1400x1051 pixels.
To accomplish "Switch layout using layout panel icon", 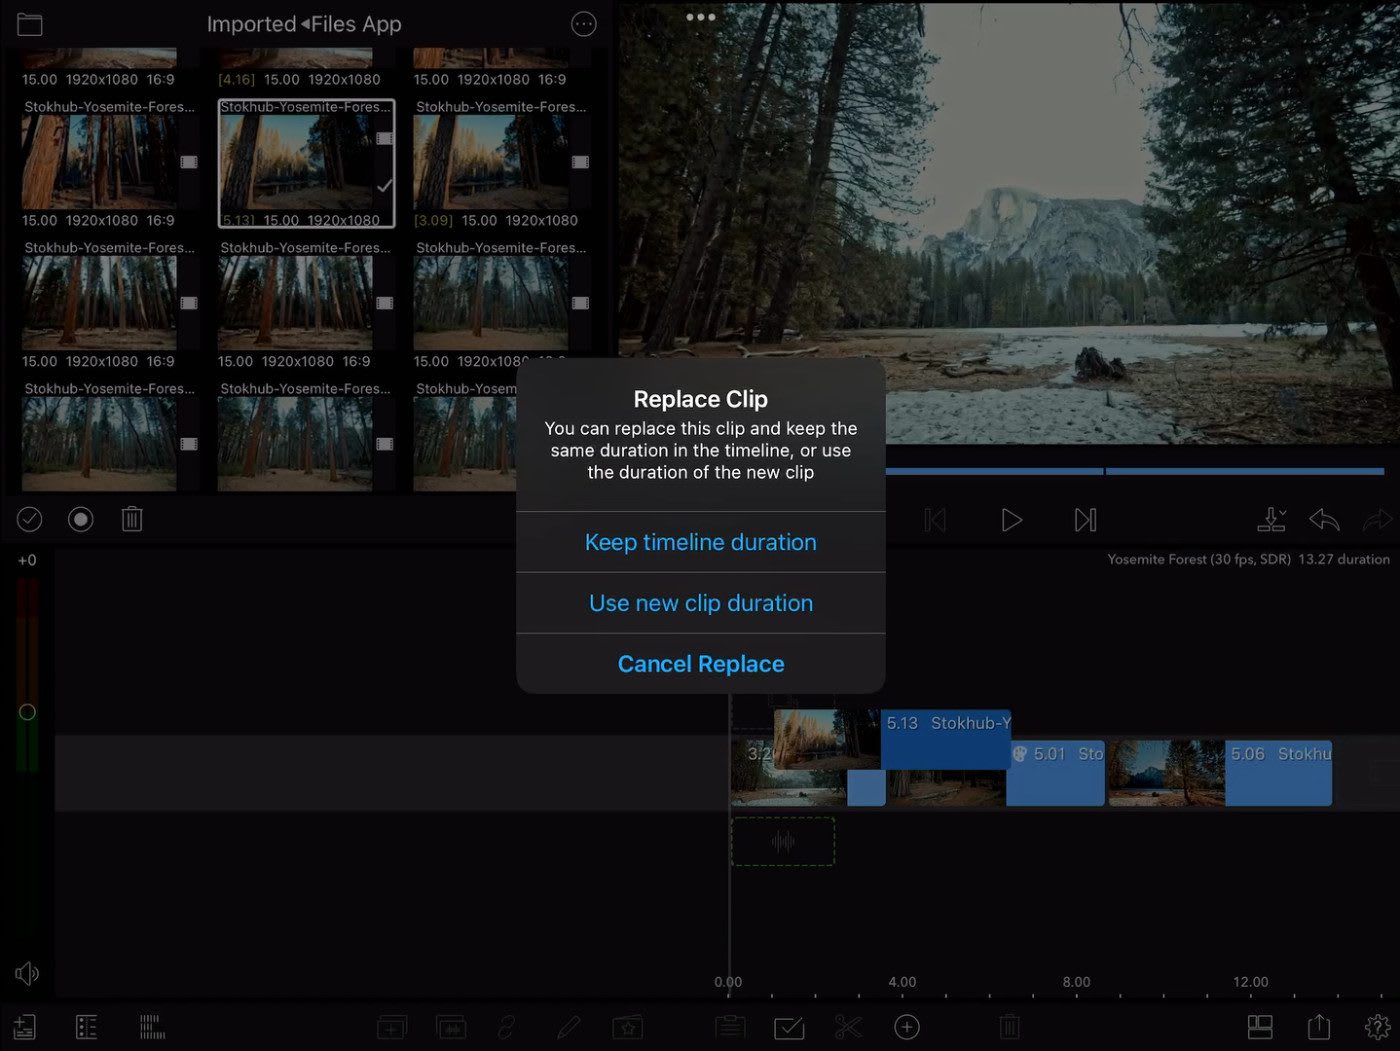I will pyautogui.click(x=1260, y=1027).
